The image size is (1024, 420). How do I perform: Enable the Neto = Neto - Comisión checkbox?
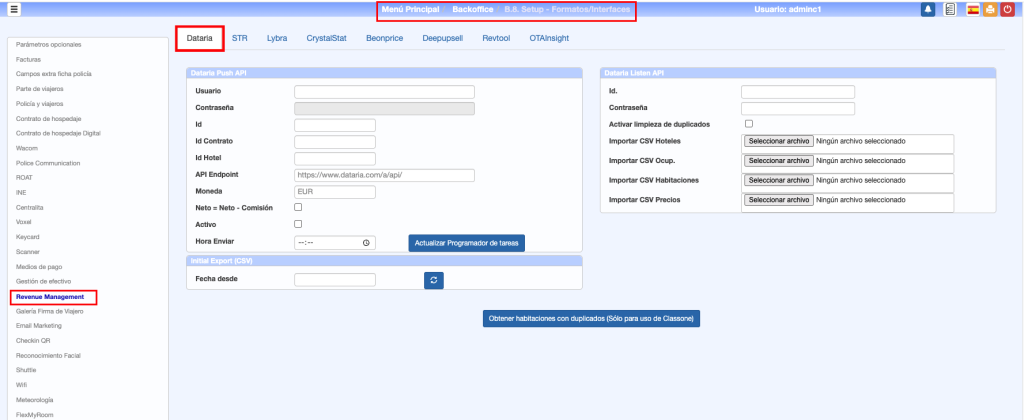tap(298, 207)
